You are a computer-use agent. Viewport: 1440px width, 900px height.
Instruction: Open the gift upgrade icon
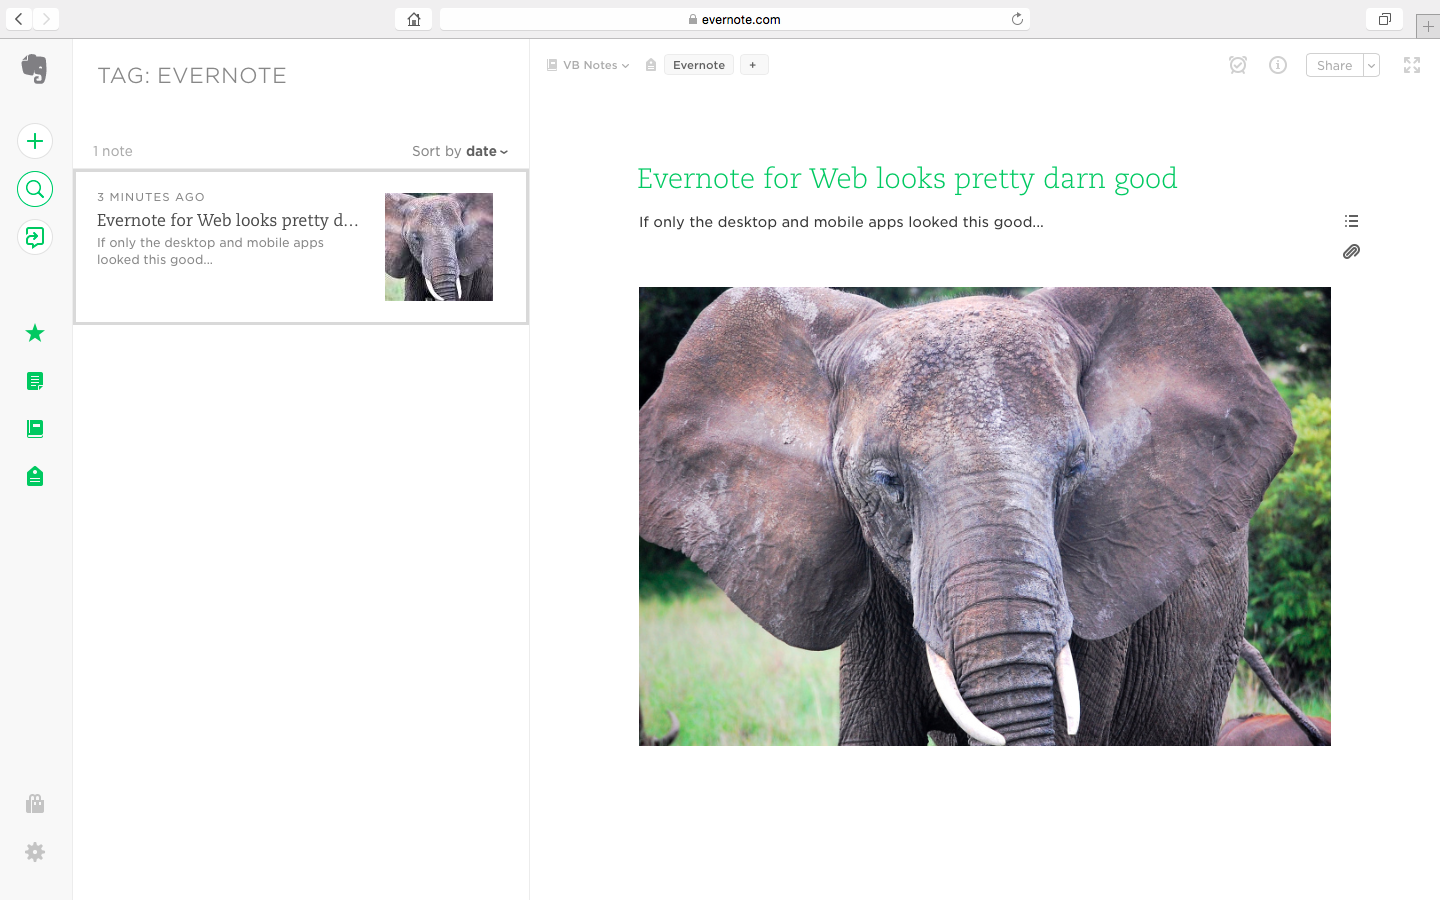tap(35, 804)
